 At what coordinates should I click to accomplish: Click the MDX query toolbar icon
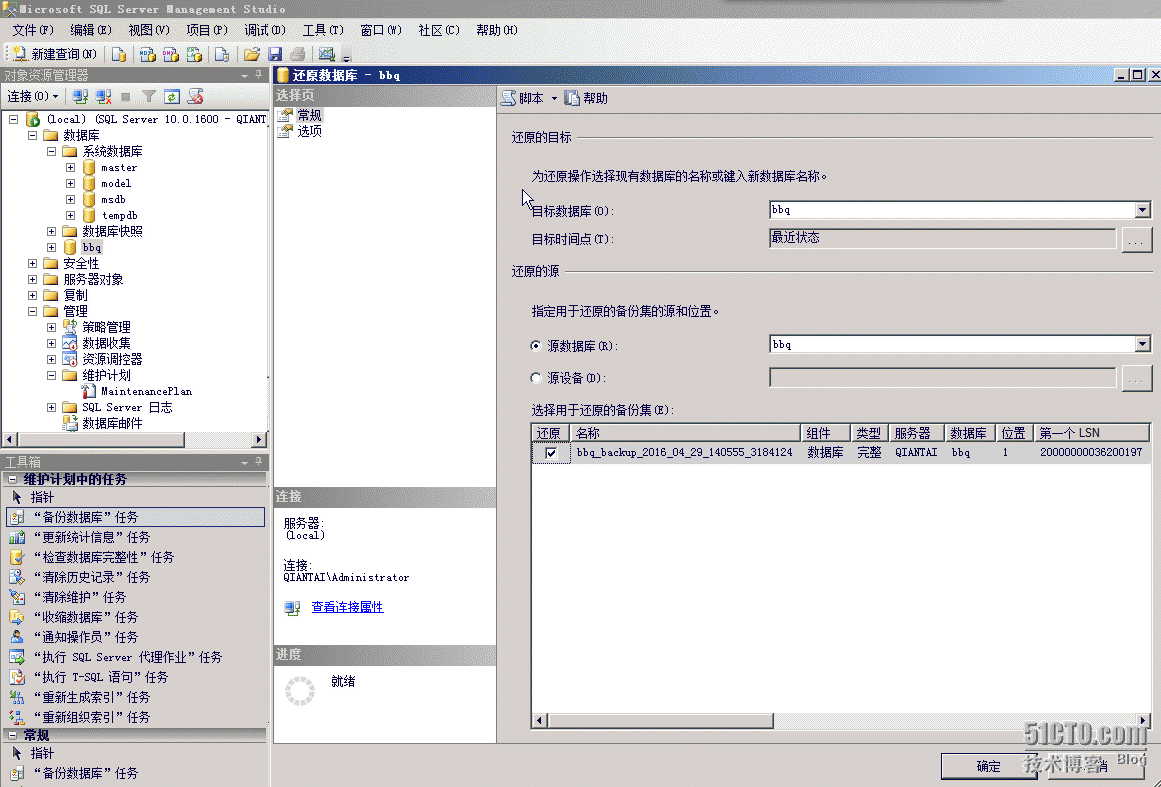click(x=147, y=54)
